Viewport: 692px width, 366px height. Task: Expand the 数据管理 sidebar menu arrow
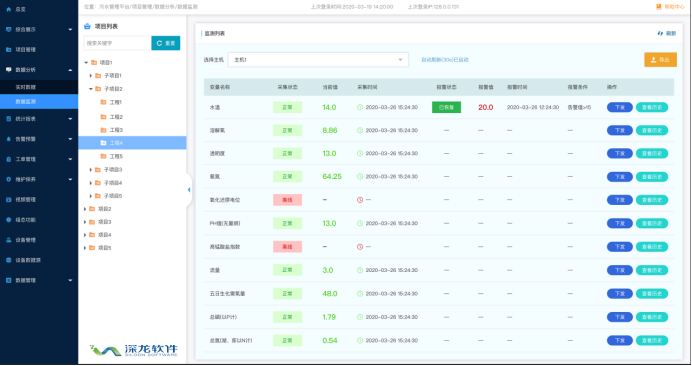[x=70, y=280]
